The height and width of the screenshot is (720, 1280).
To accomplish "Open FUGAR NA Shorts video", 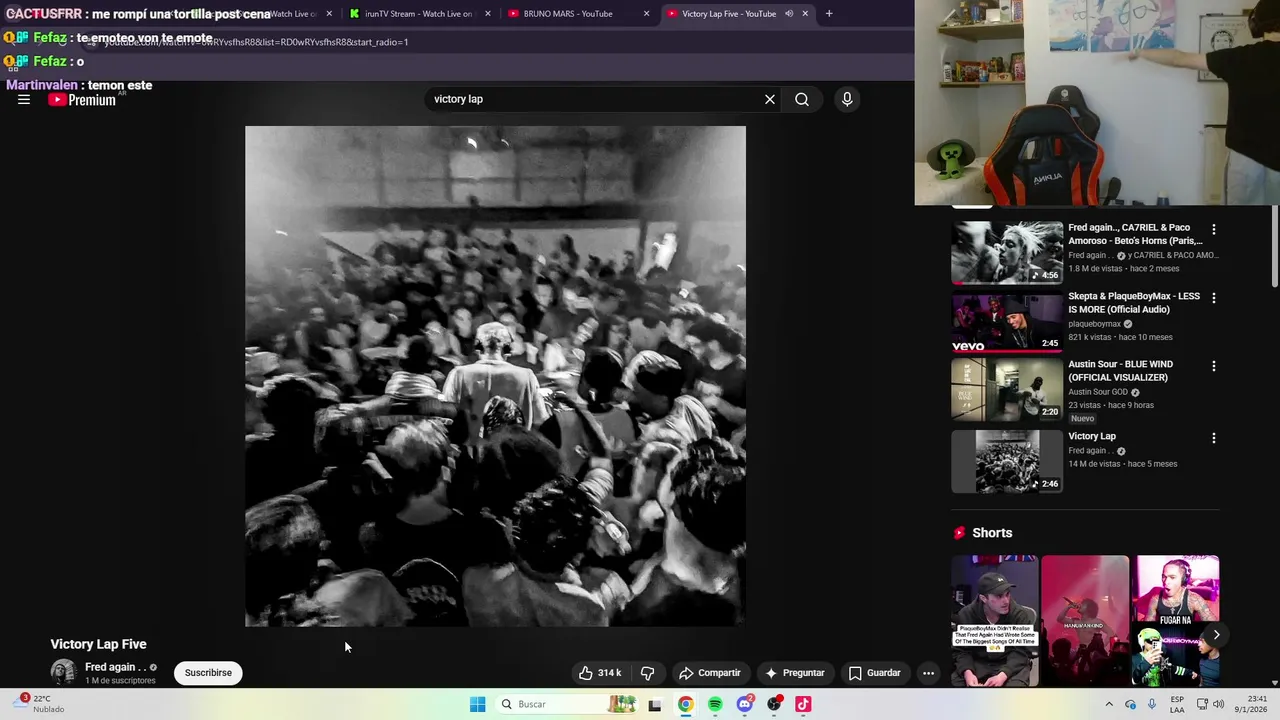I will click(1175, 620).
